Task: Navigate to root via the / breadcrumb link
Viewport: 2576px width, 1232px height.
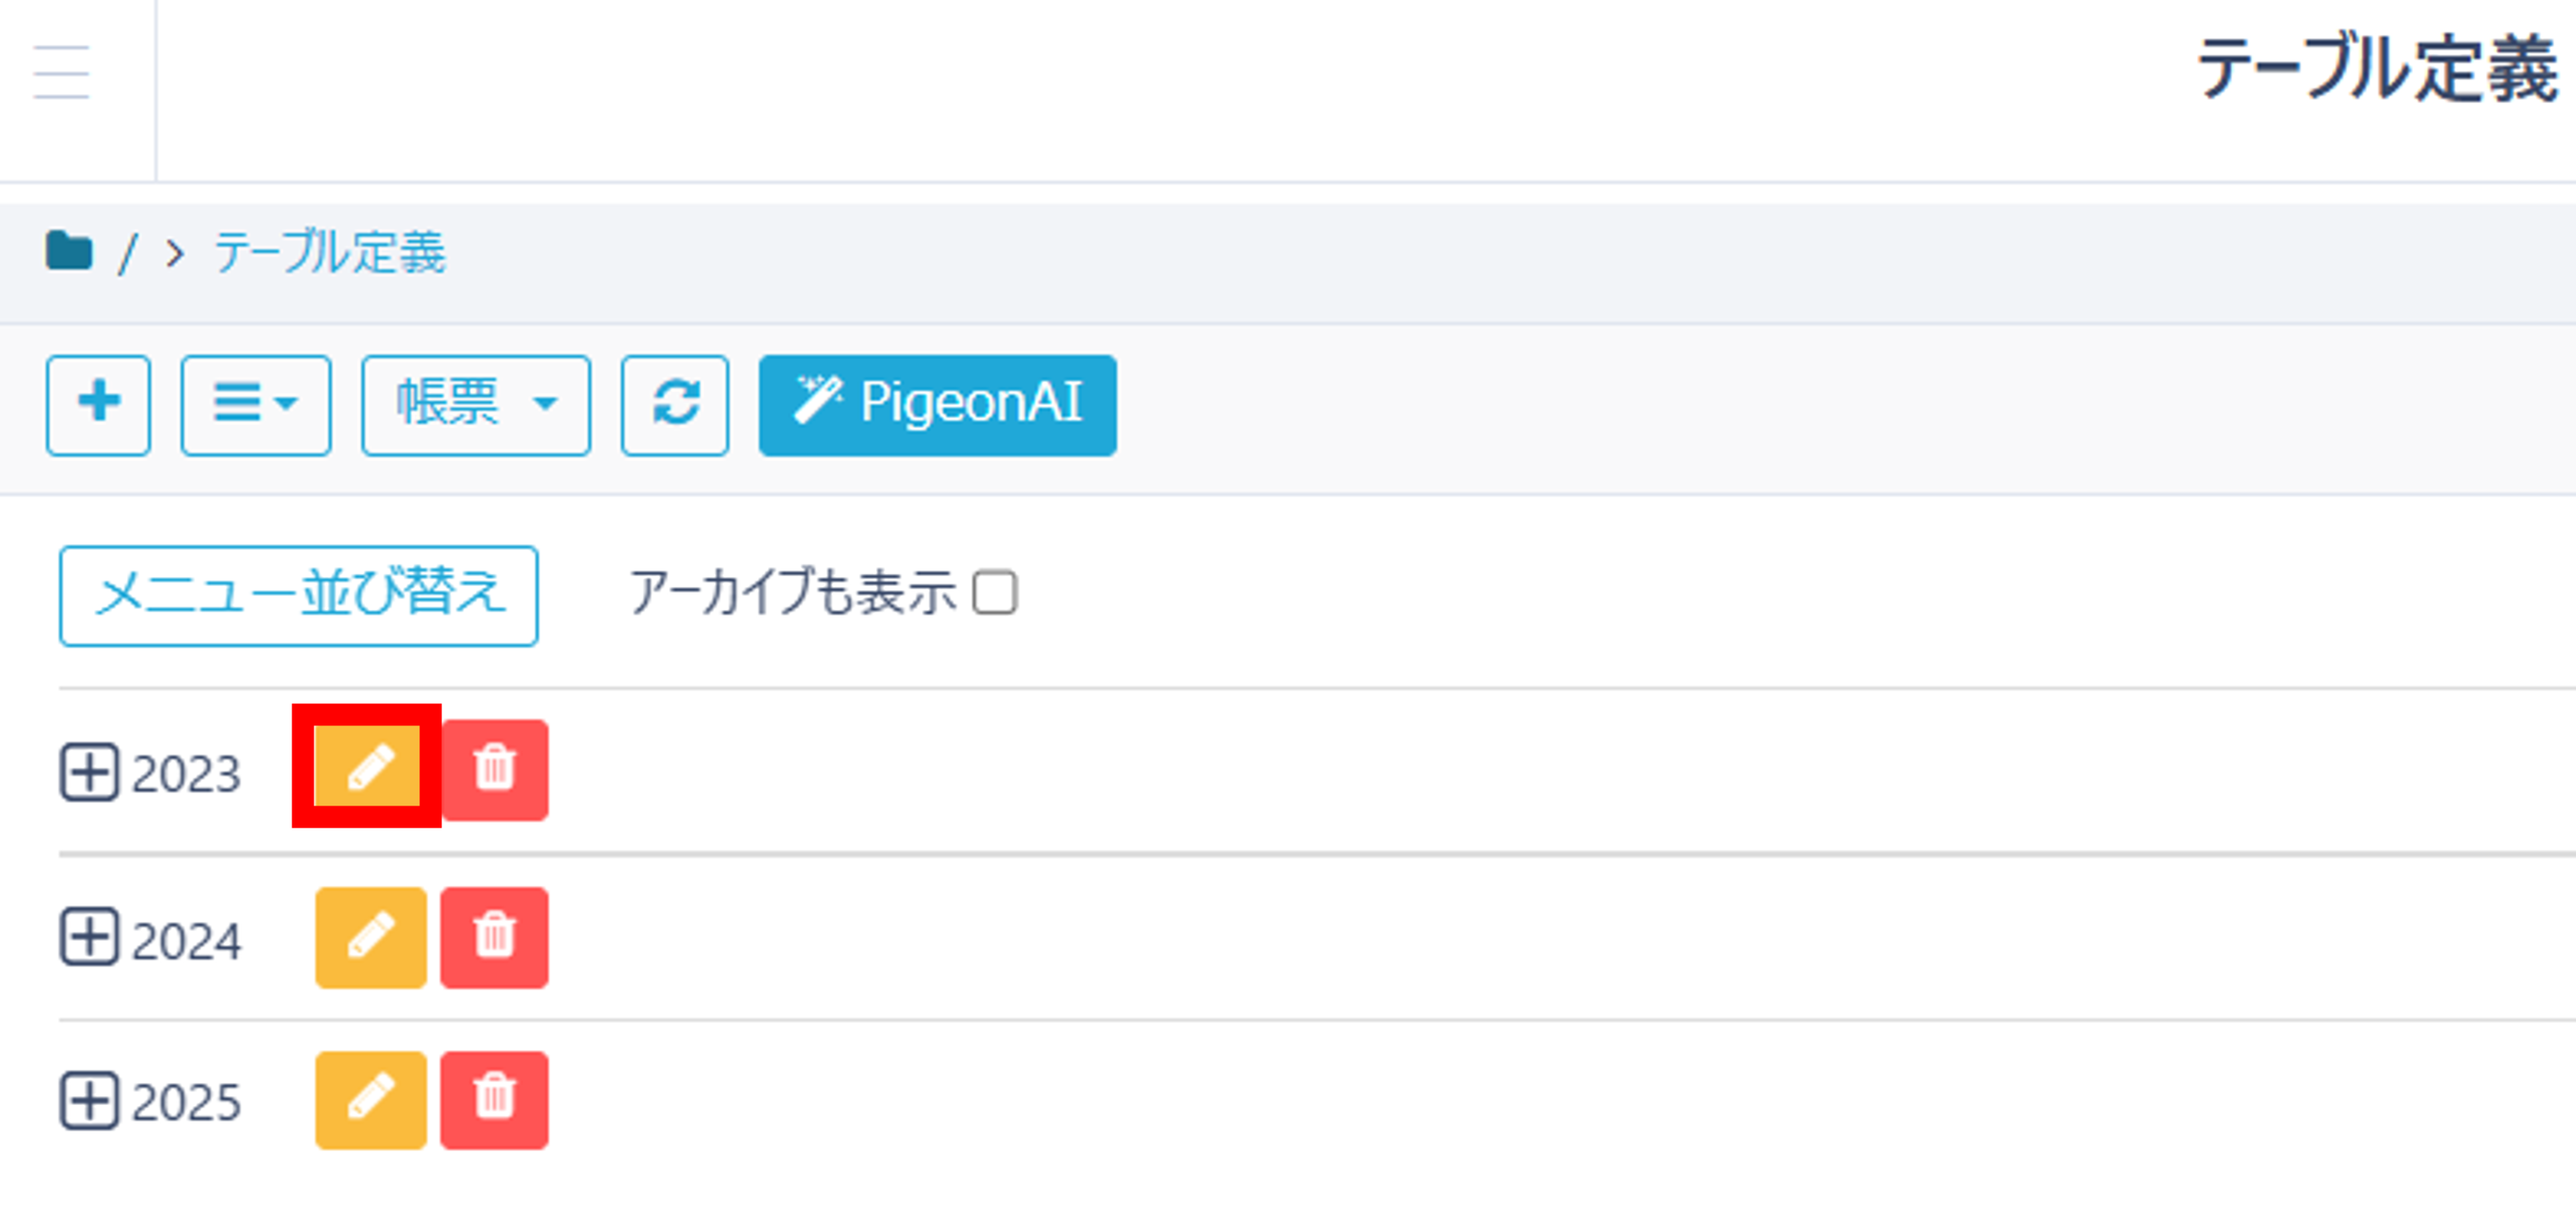Action: point(128,252)
